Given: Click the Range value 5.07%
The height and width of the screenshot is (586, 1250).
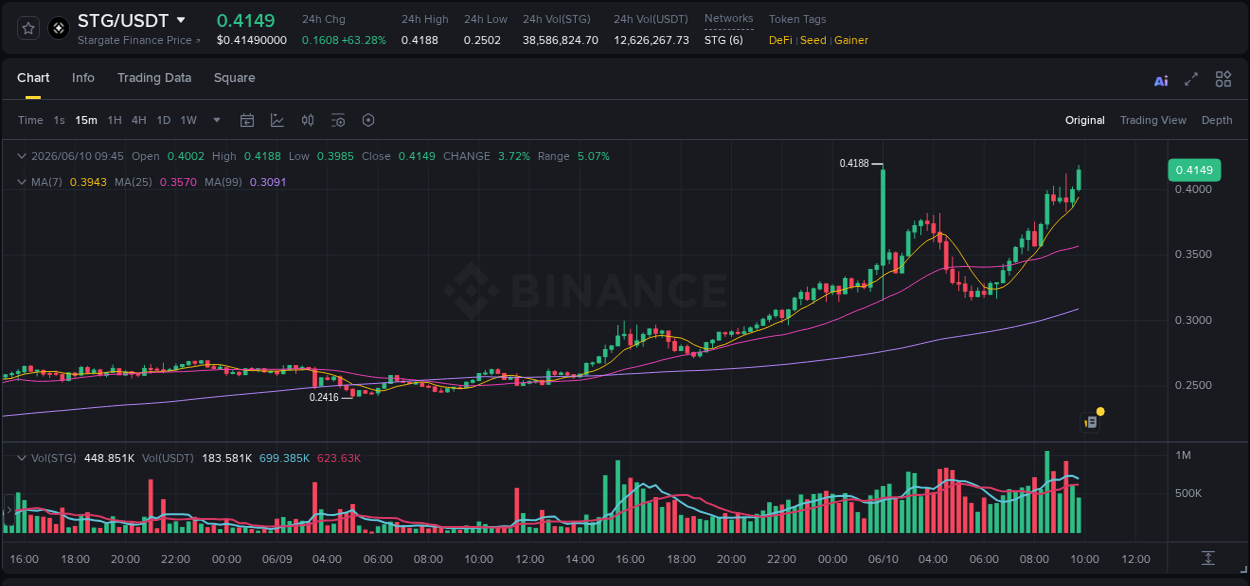Looking at the screenshot, I should (x=593, y=156).
